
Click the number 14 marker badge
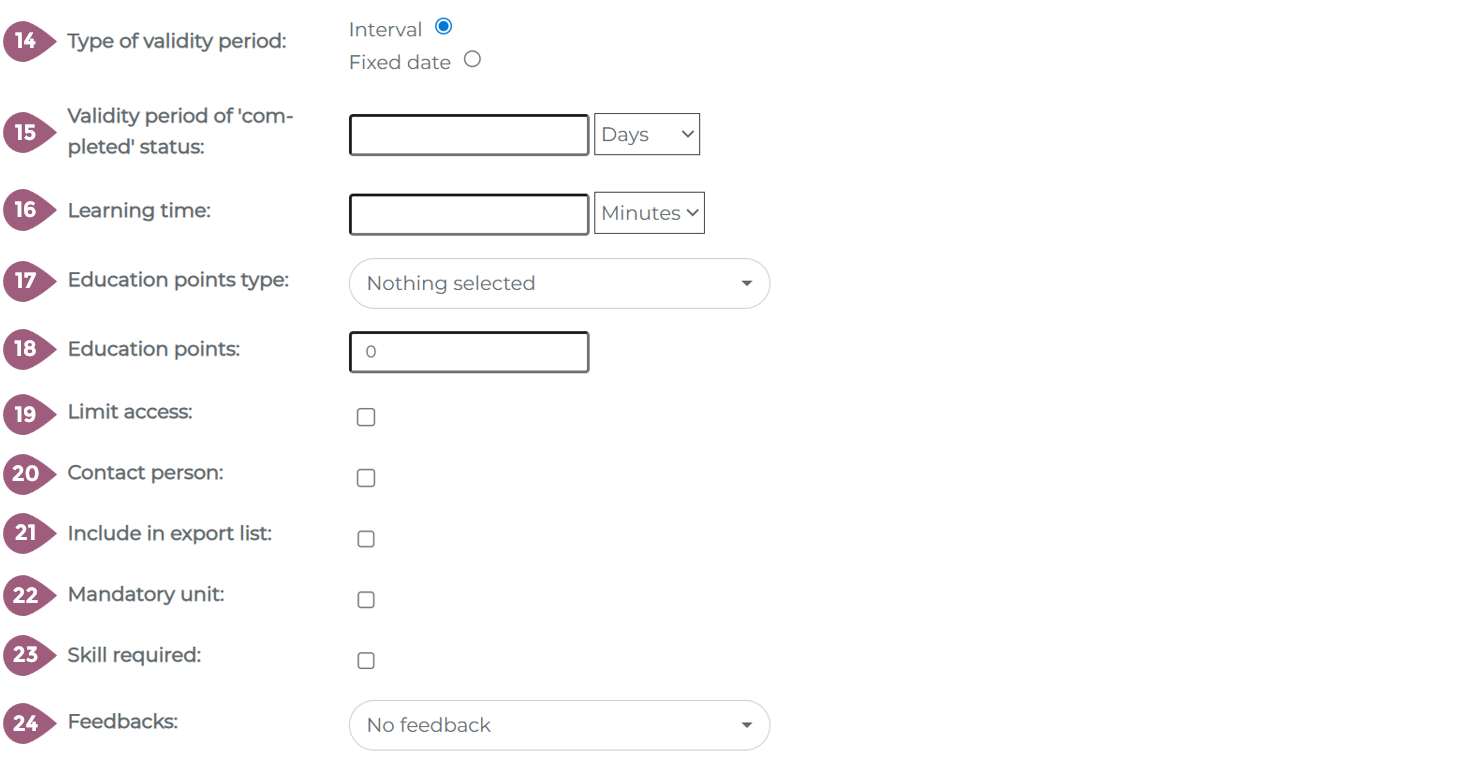26,42
